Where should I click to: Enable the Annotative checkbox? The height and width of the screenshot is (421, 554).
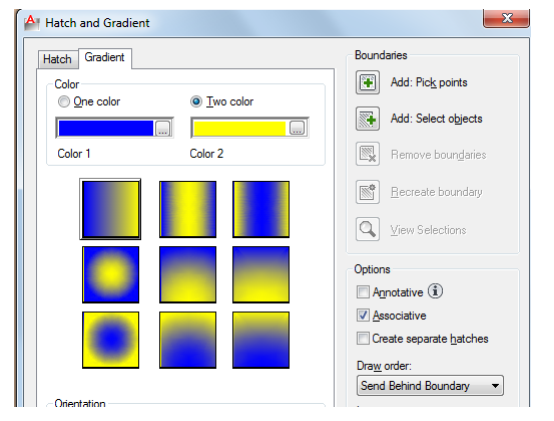pos(363,292)
